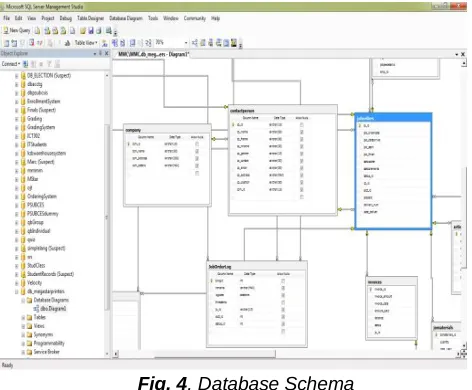Image resolution: width=472 pixels, height=390 pixels.
Task: Select the contactperson table title bar
Action: click(283, 110)
